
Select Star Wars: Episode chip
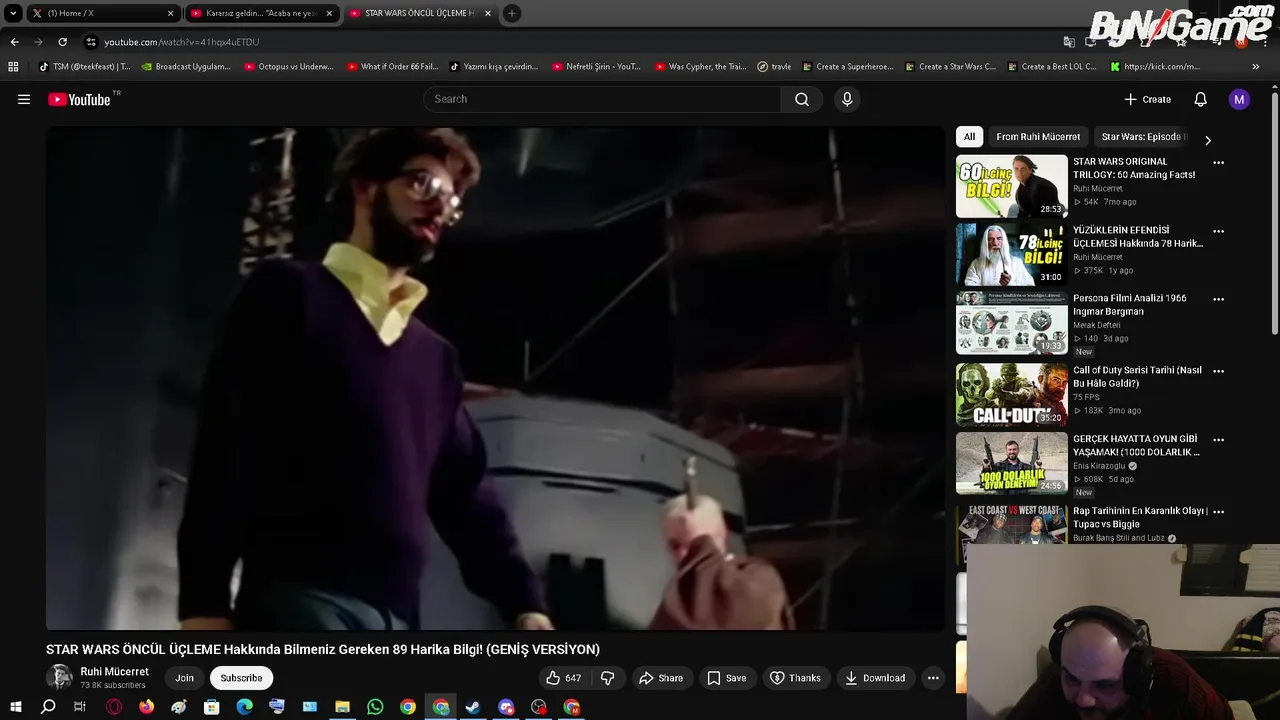[1143, 137]
